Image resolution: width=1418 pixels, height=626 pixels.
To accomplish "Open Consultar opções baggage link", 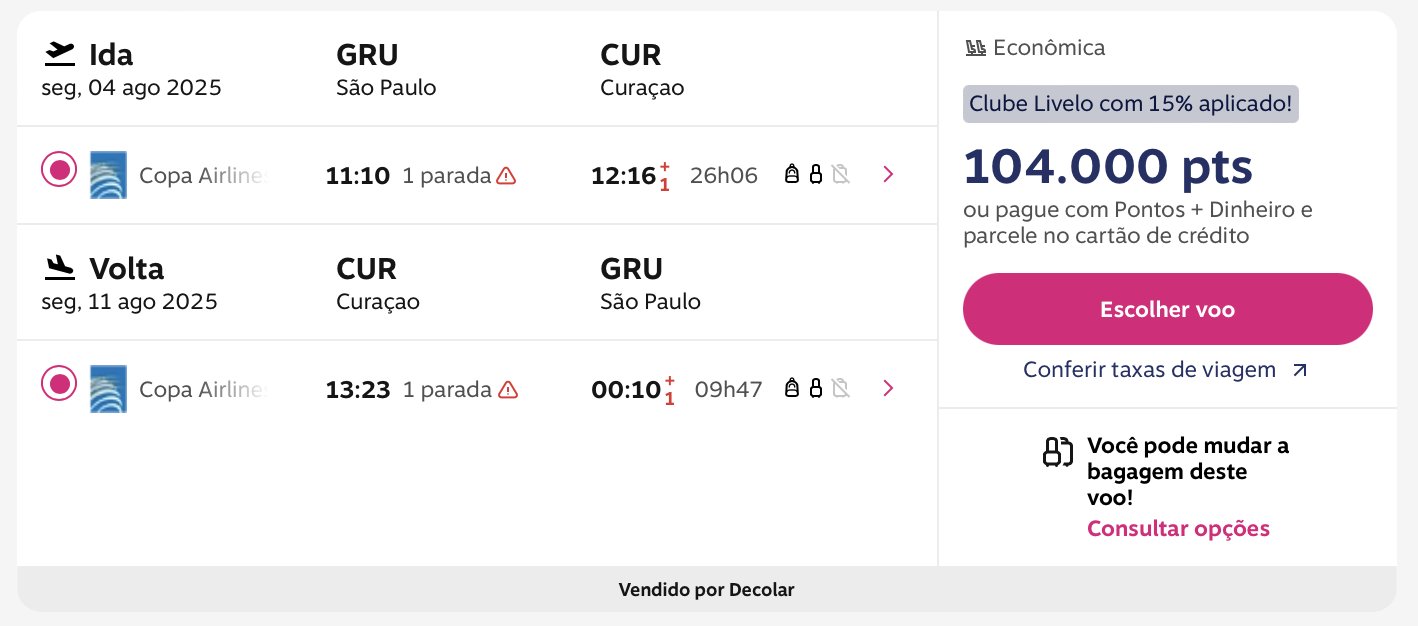I will coord(1178,528).
